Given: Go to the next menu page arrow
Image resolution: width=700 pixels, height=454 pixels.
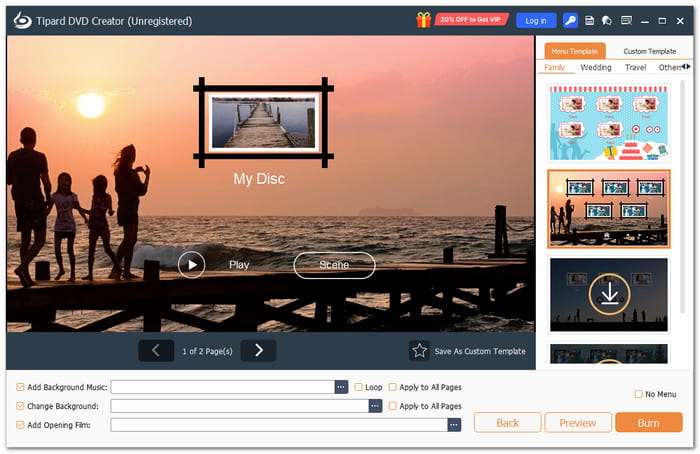Looking at the screenshot, I should click(258, 350).
